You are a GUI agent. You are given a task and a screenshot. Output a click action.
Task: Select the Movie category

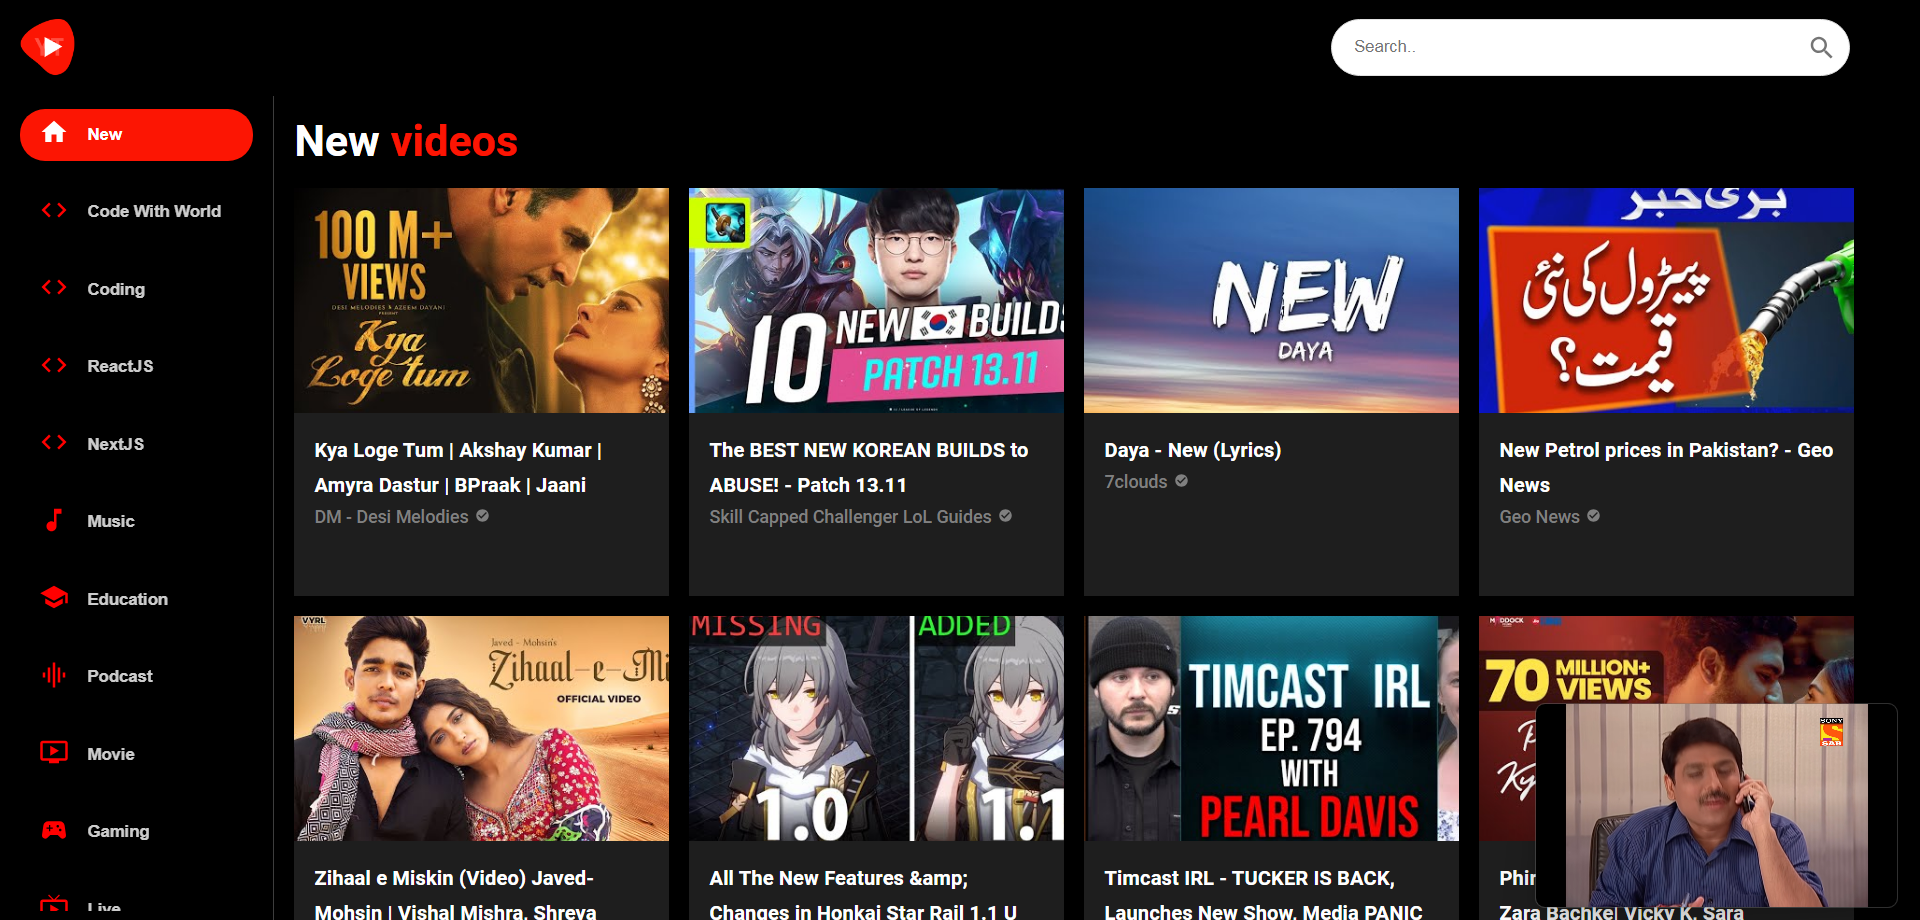click(136, 753)
